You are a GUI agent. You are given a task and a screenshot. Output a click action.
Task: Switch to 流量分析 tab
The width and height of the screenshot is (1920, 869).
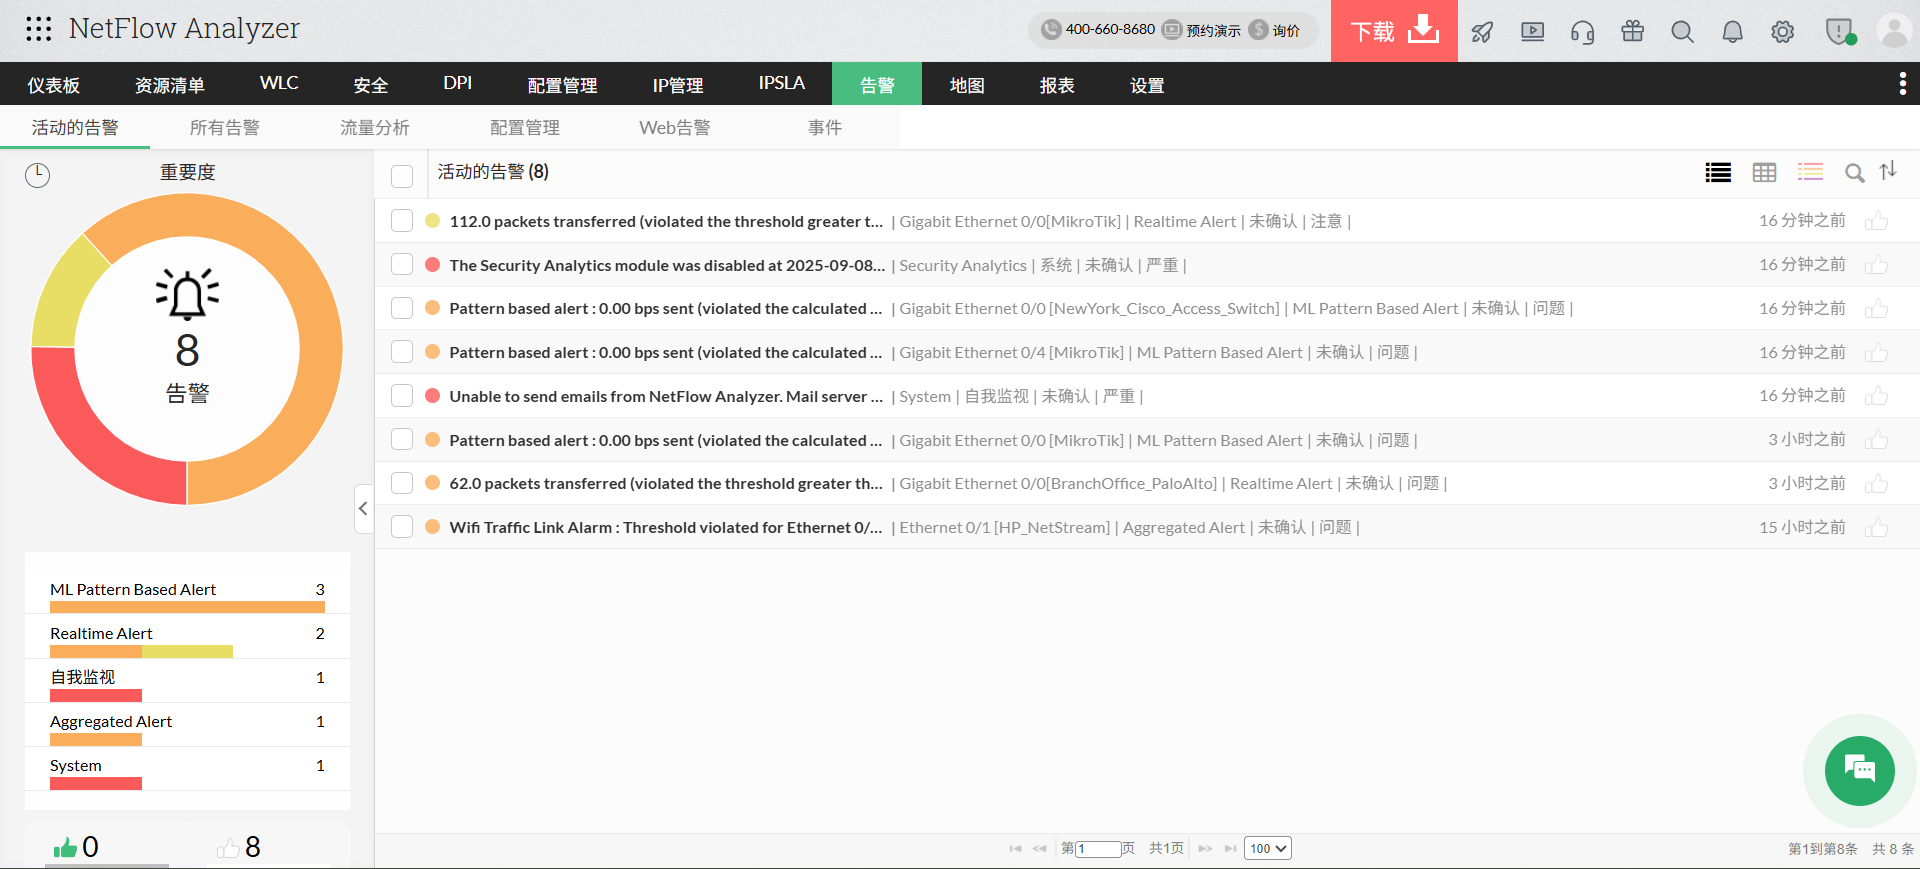click(375, 127)
